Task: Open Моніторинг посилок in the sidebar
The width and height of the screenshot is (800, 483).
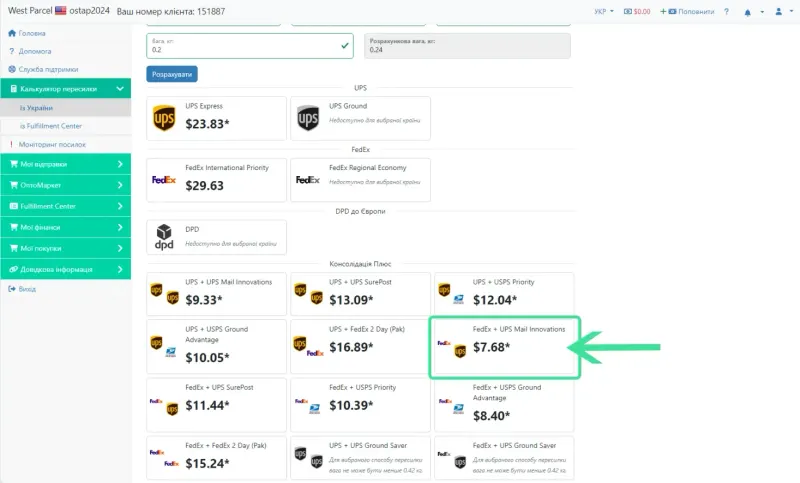Action: click(47, 144)
